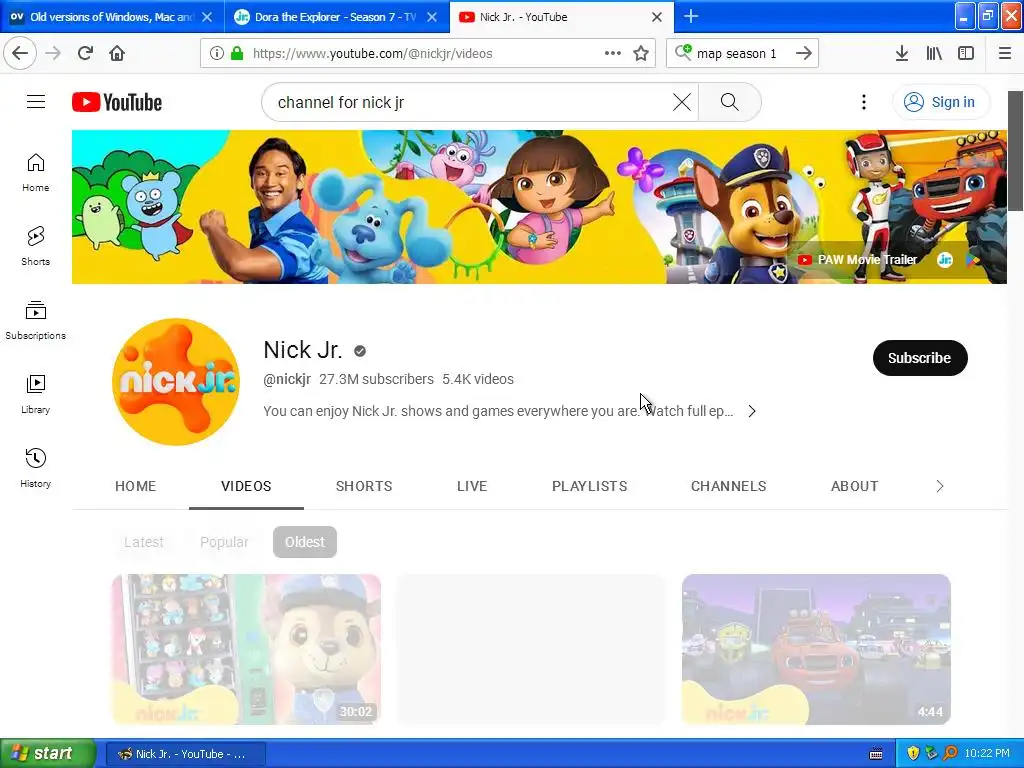This screenshot has height=768, width=1024.
Task: Open the 30:02 Paw Patrol video thumbnail
Action: [x=246, y=649]
